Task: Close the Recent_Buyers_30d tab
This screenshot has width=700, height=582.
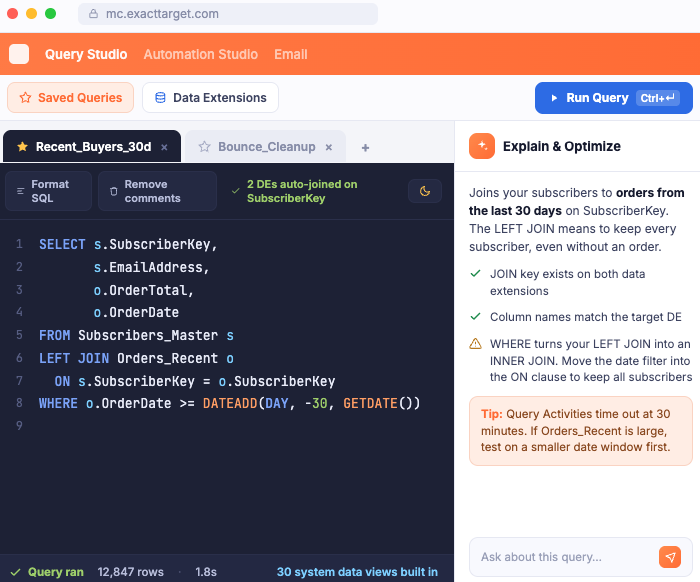Action: 164,147
